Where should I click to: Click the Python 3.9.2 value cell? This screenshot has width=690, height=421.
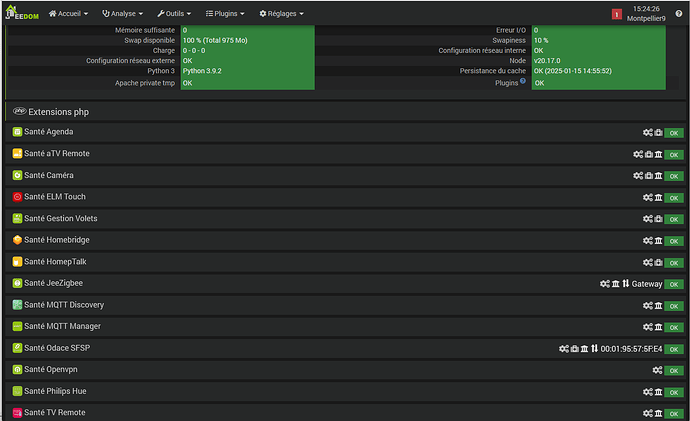[x=248, y=71]
